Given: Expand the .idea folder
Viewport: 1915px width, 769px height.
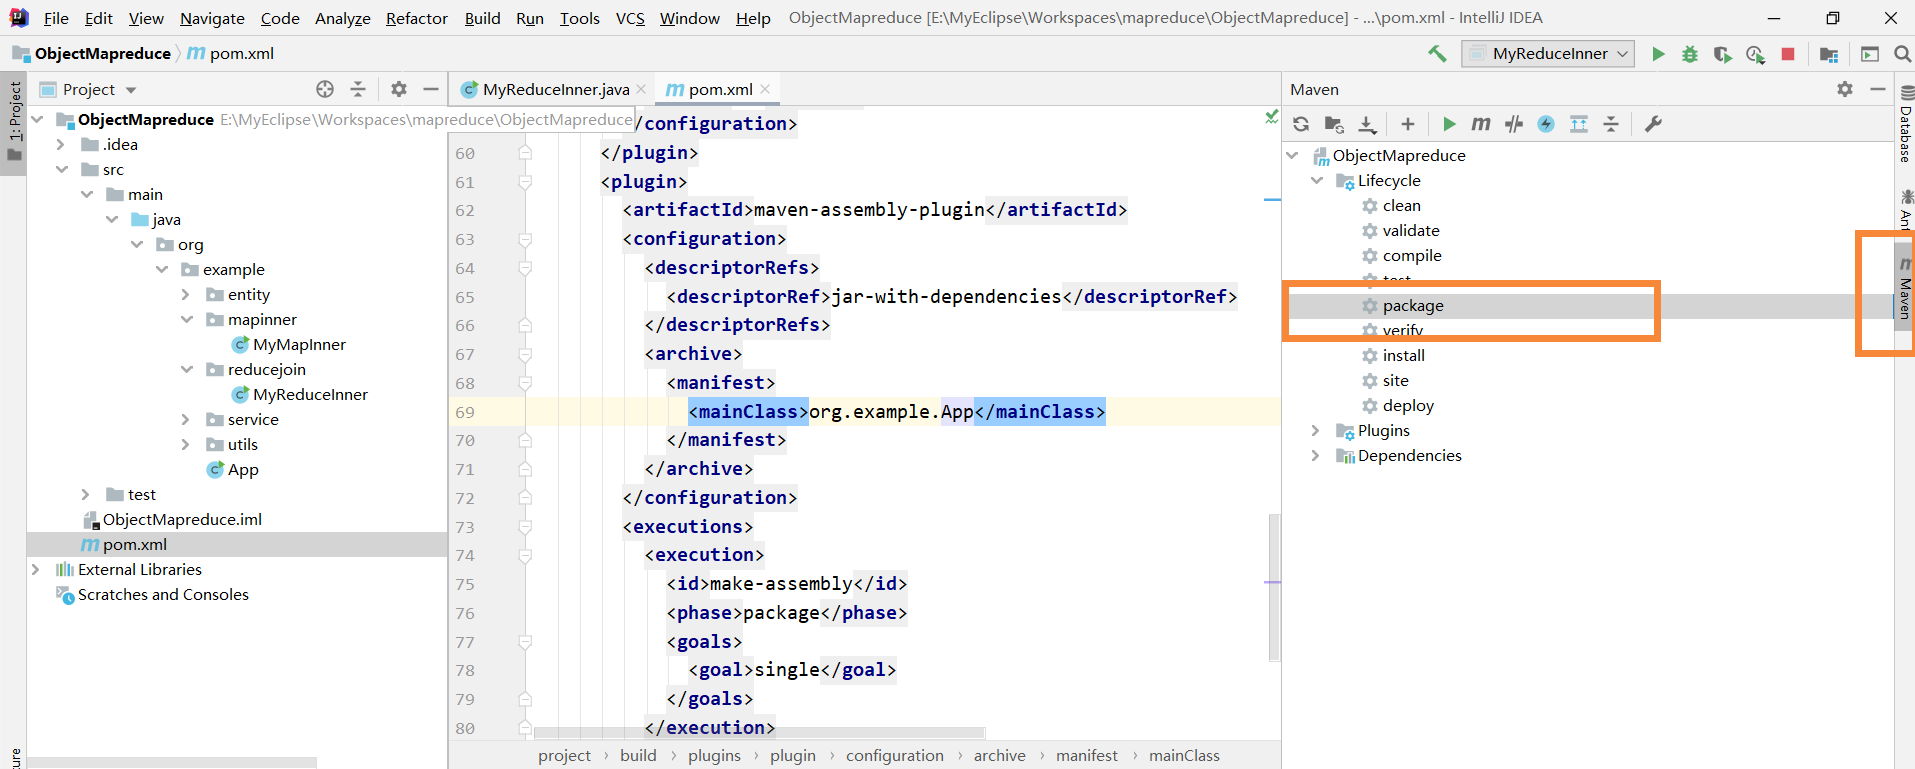Looking at the screenshot, I should [61, 145].
